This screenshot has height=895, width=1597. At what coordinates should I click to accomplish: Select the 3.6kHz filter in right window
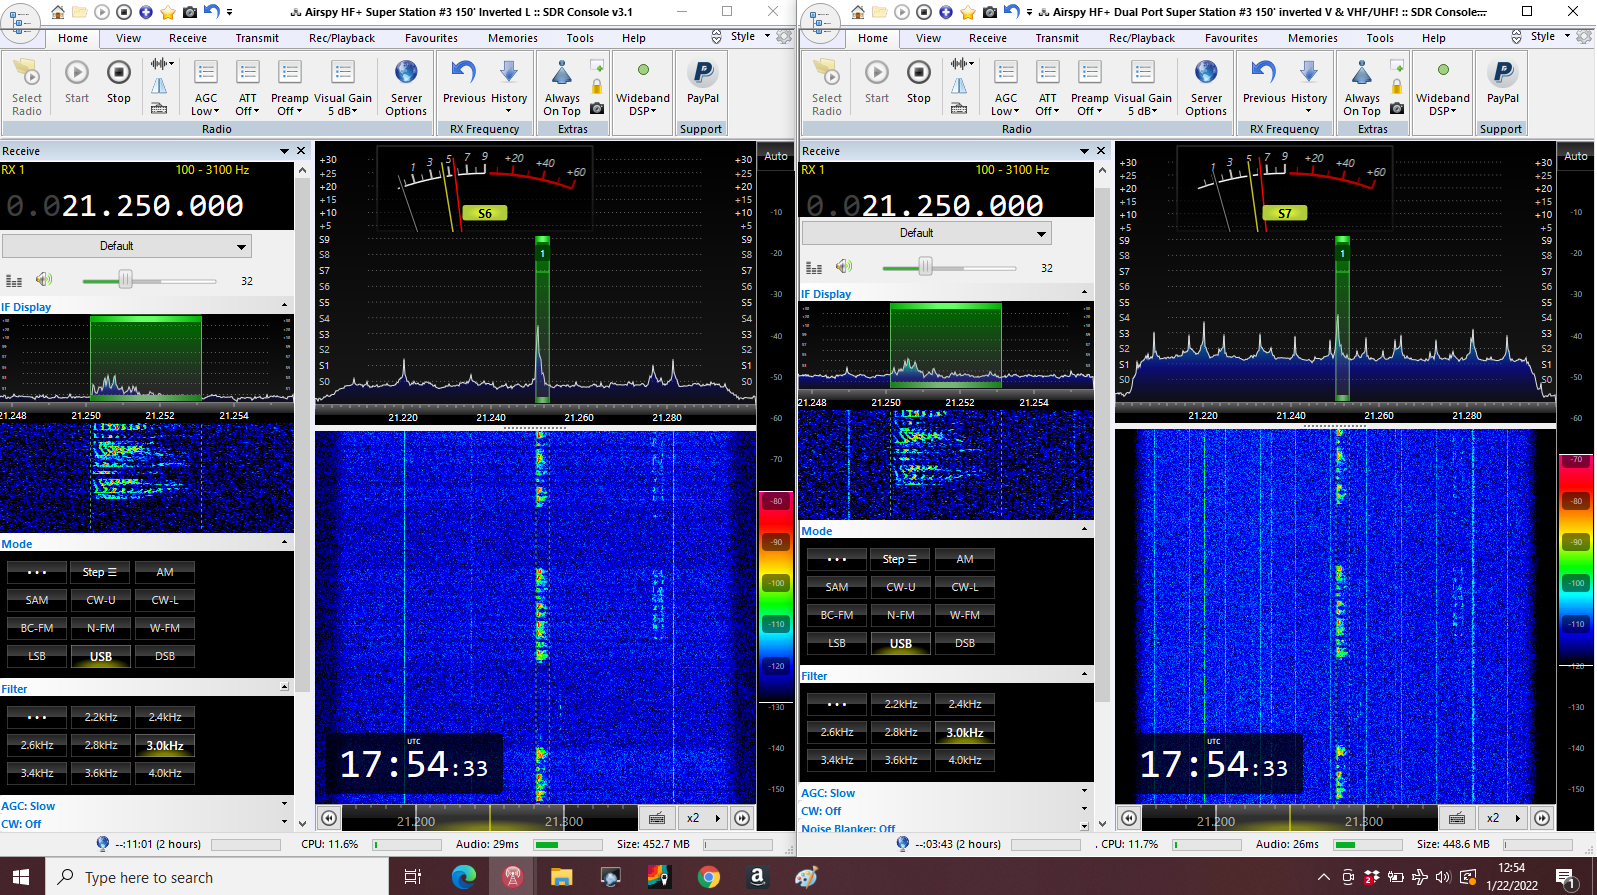(901, 760)
